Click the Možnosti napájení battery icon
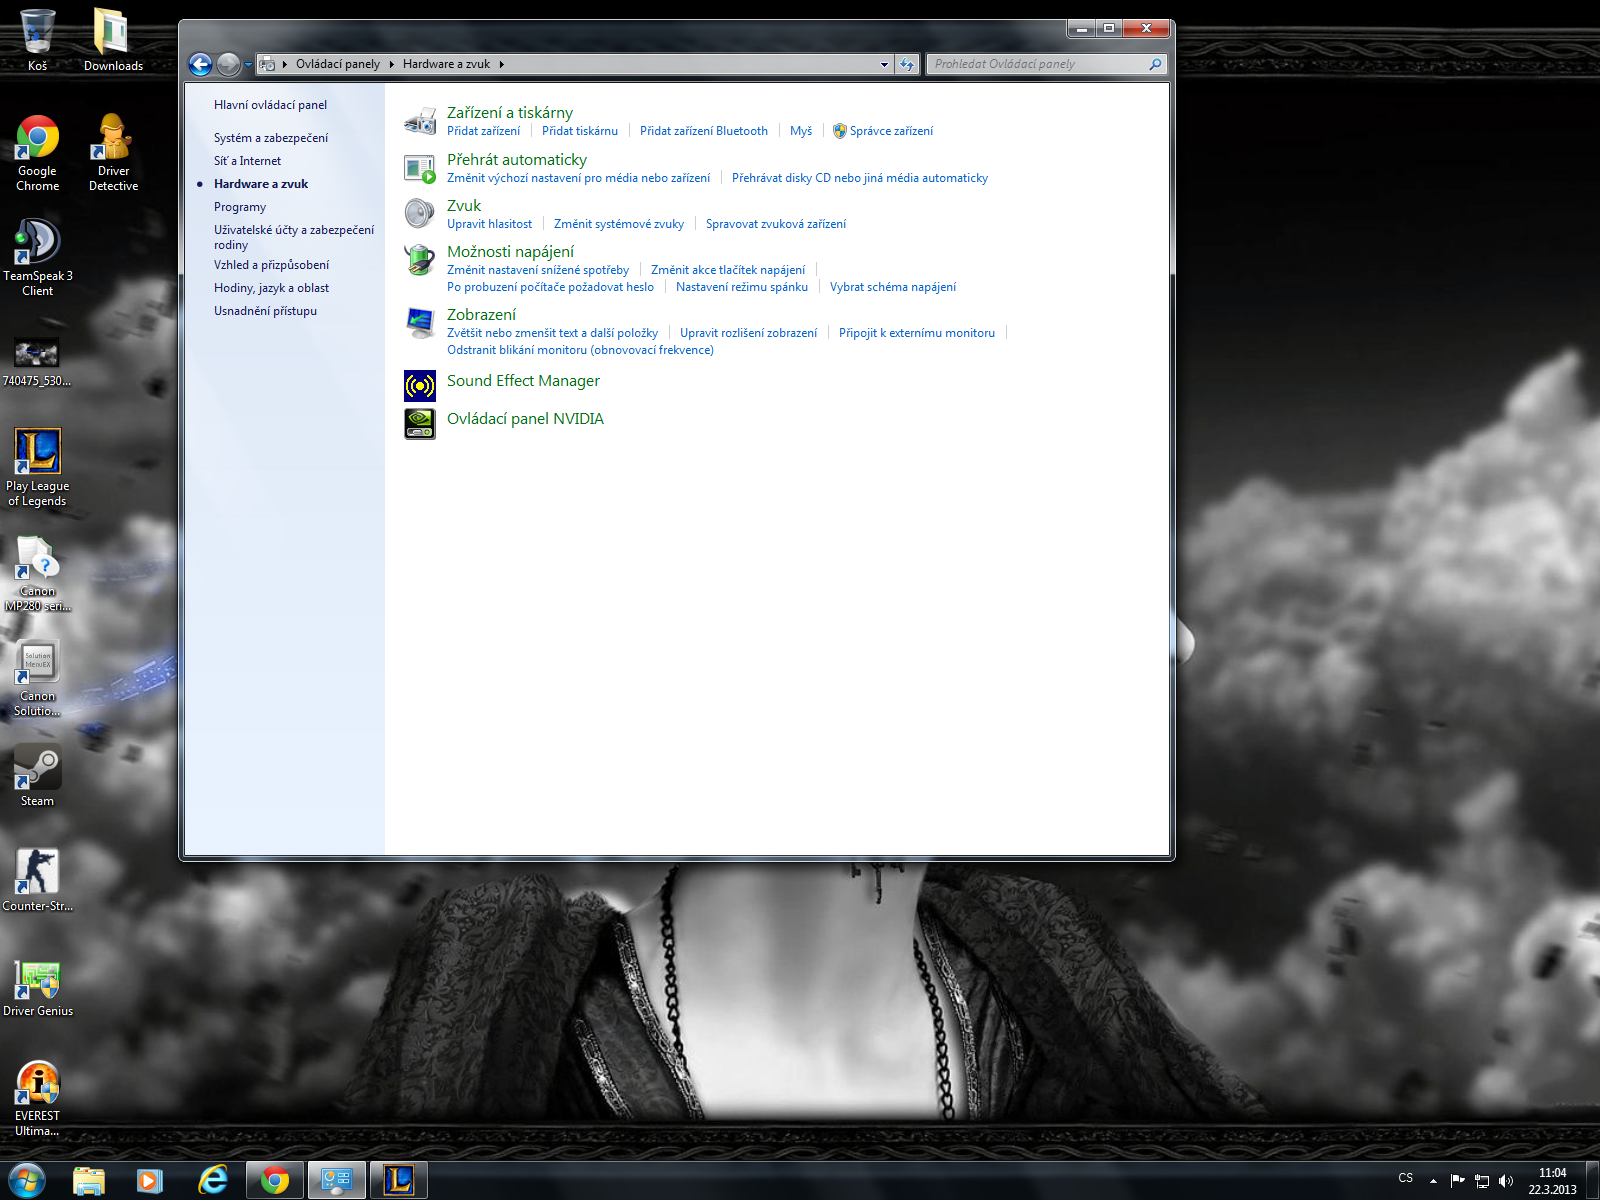 pos(419,260)
